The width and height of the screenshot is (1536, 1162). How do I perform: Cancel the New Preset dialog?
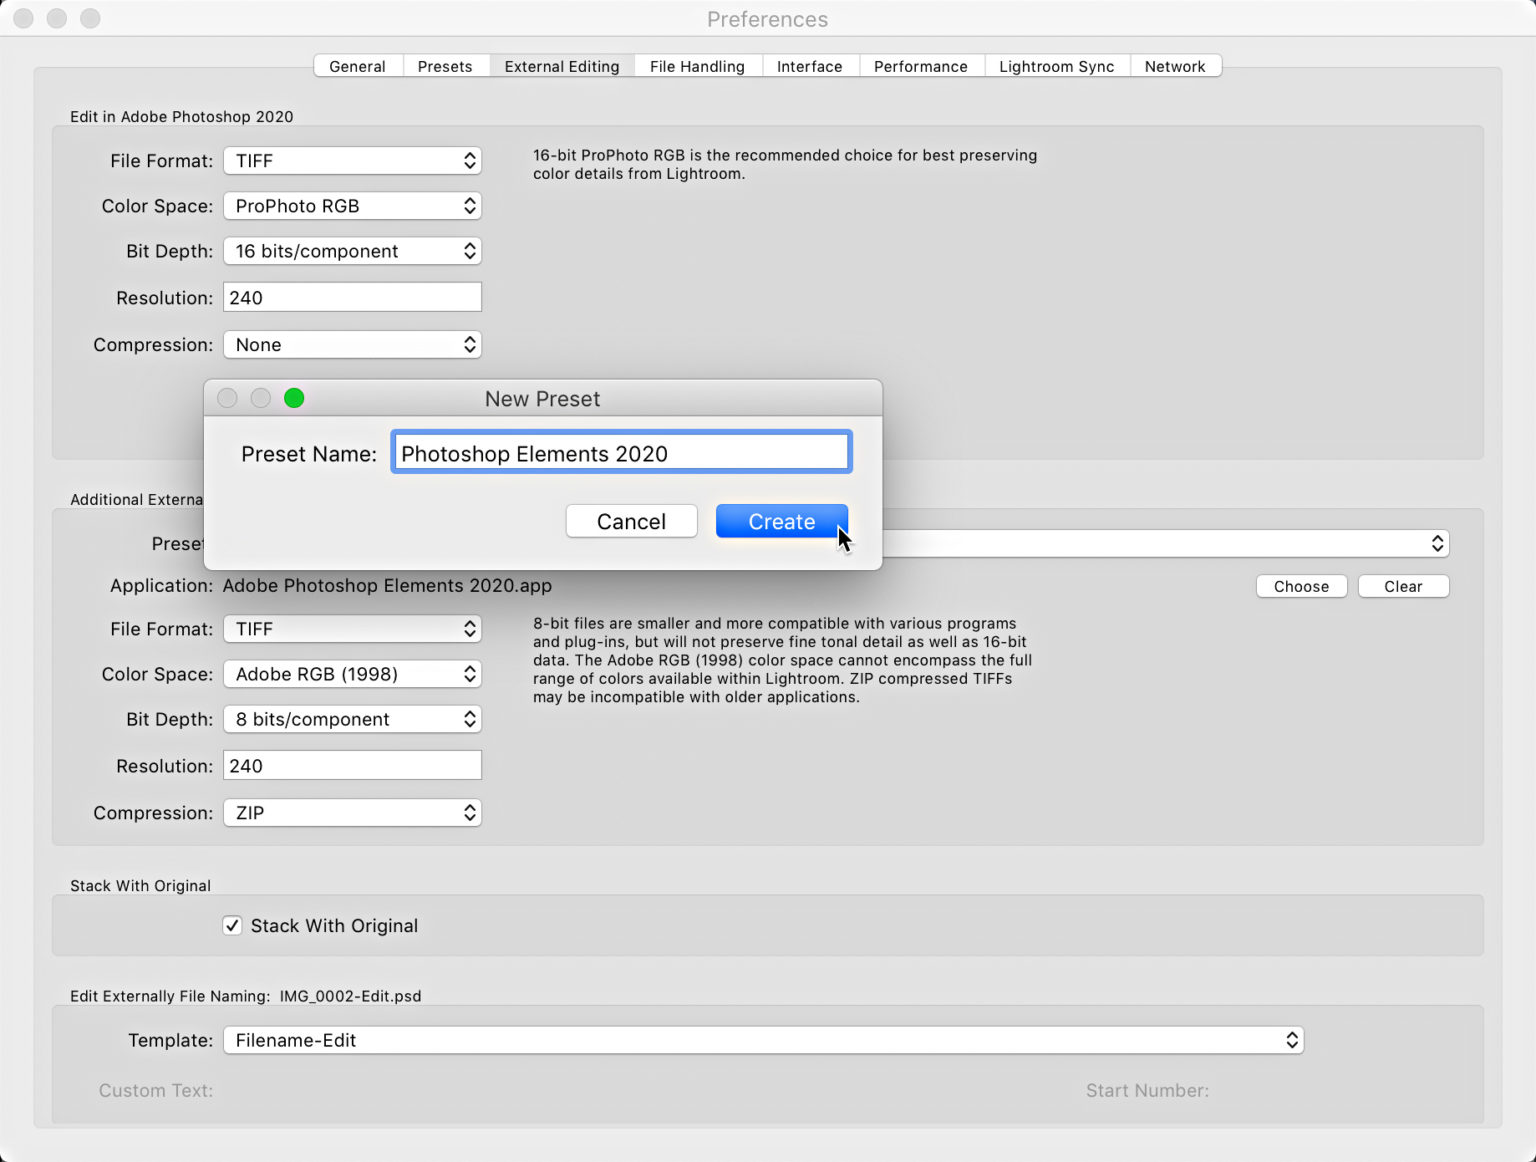pos(631,521)
